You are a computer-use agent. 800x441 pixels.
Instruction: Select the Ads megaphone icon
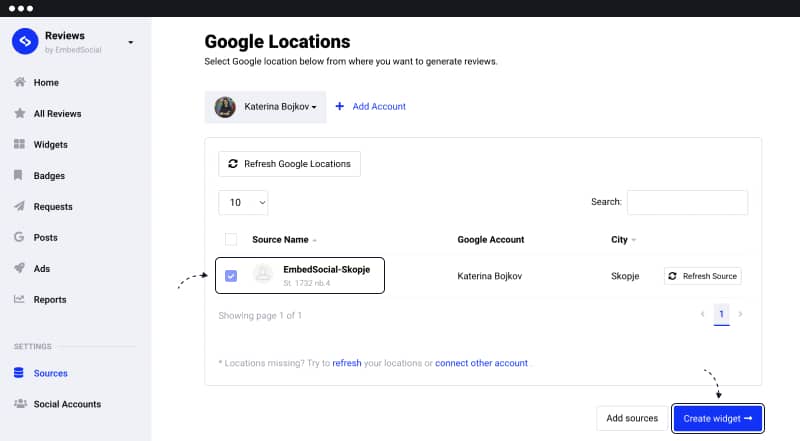[19, 268]
